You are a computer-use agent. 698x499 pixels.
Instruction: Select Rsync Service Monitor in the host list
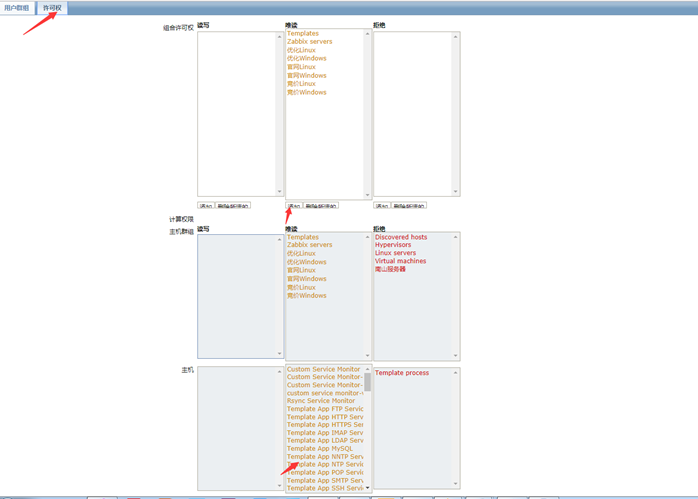[321, 401]
